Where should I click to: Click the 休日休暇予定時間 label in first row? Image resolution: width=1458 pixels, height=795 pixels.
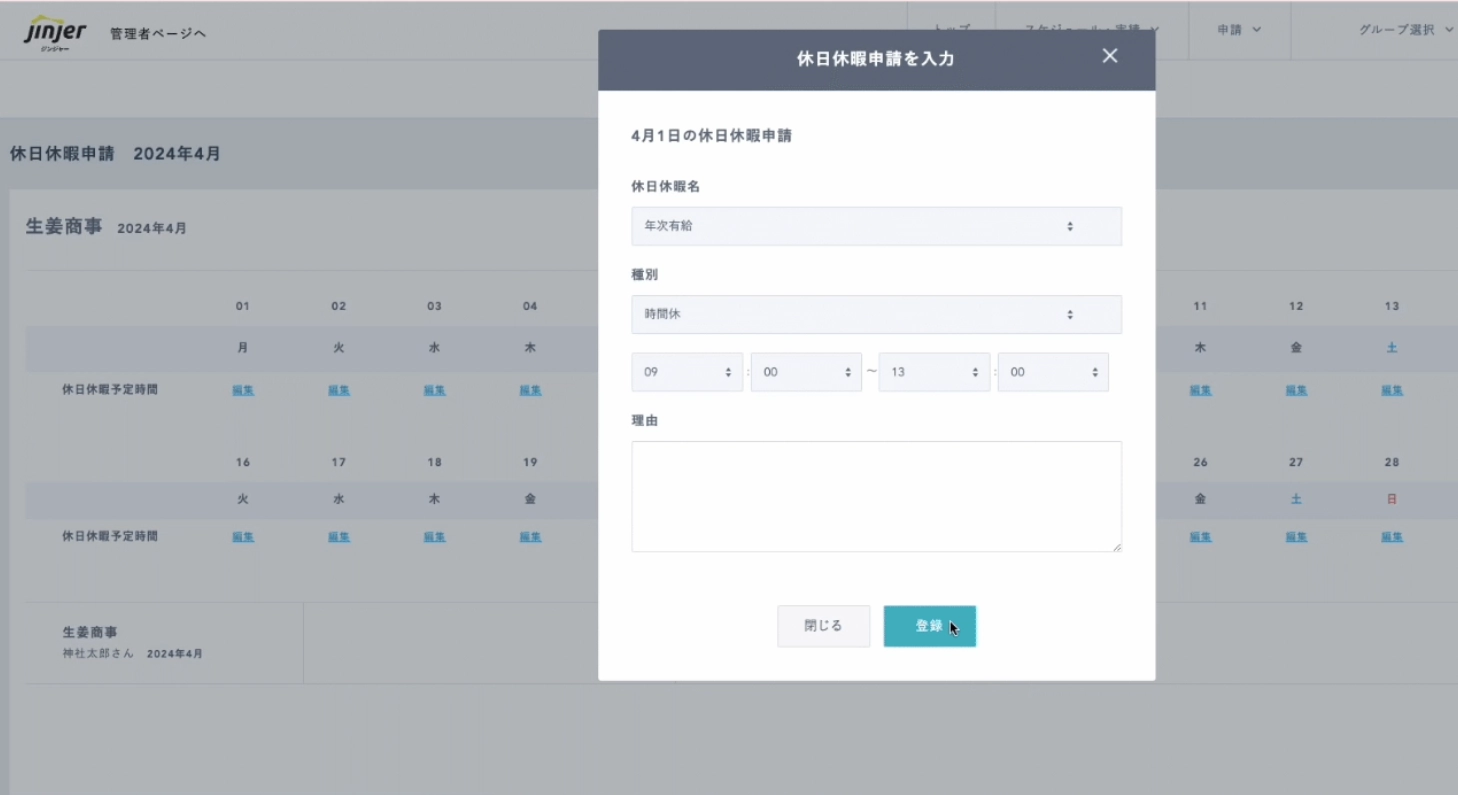coord(110,390)
